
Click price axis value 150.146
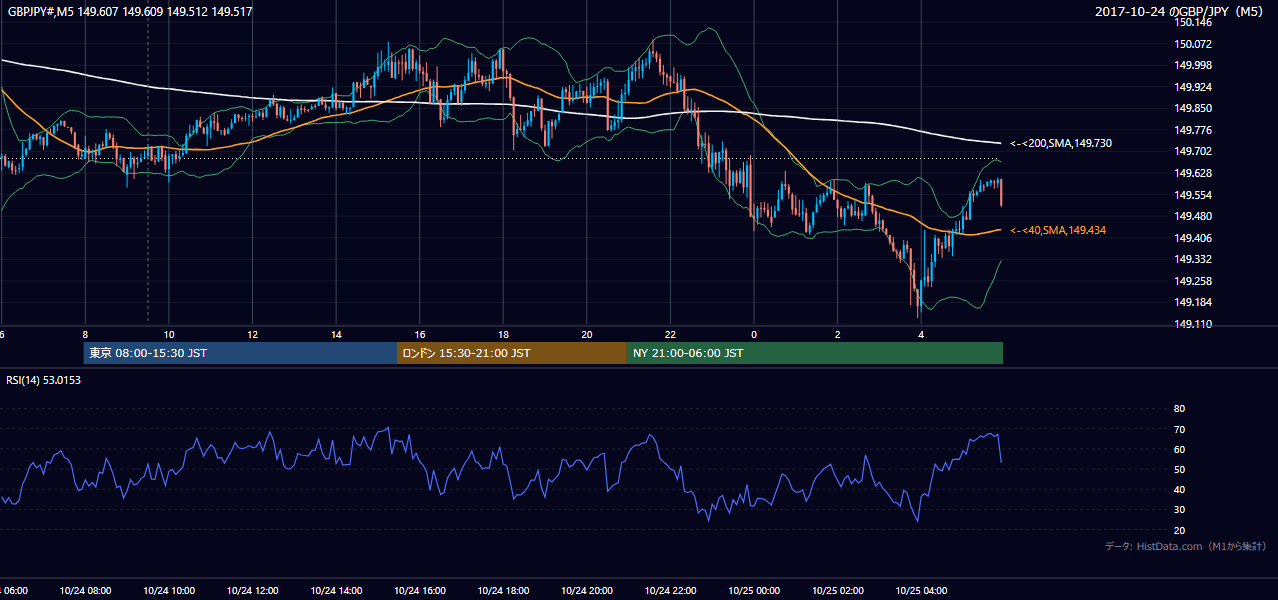[x=1193, y=23]
